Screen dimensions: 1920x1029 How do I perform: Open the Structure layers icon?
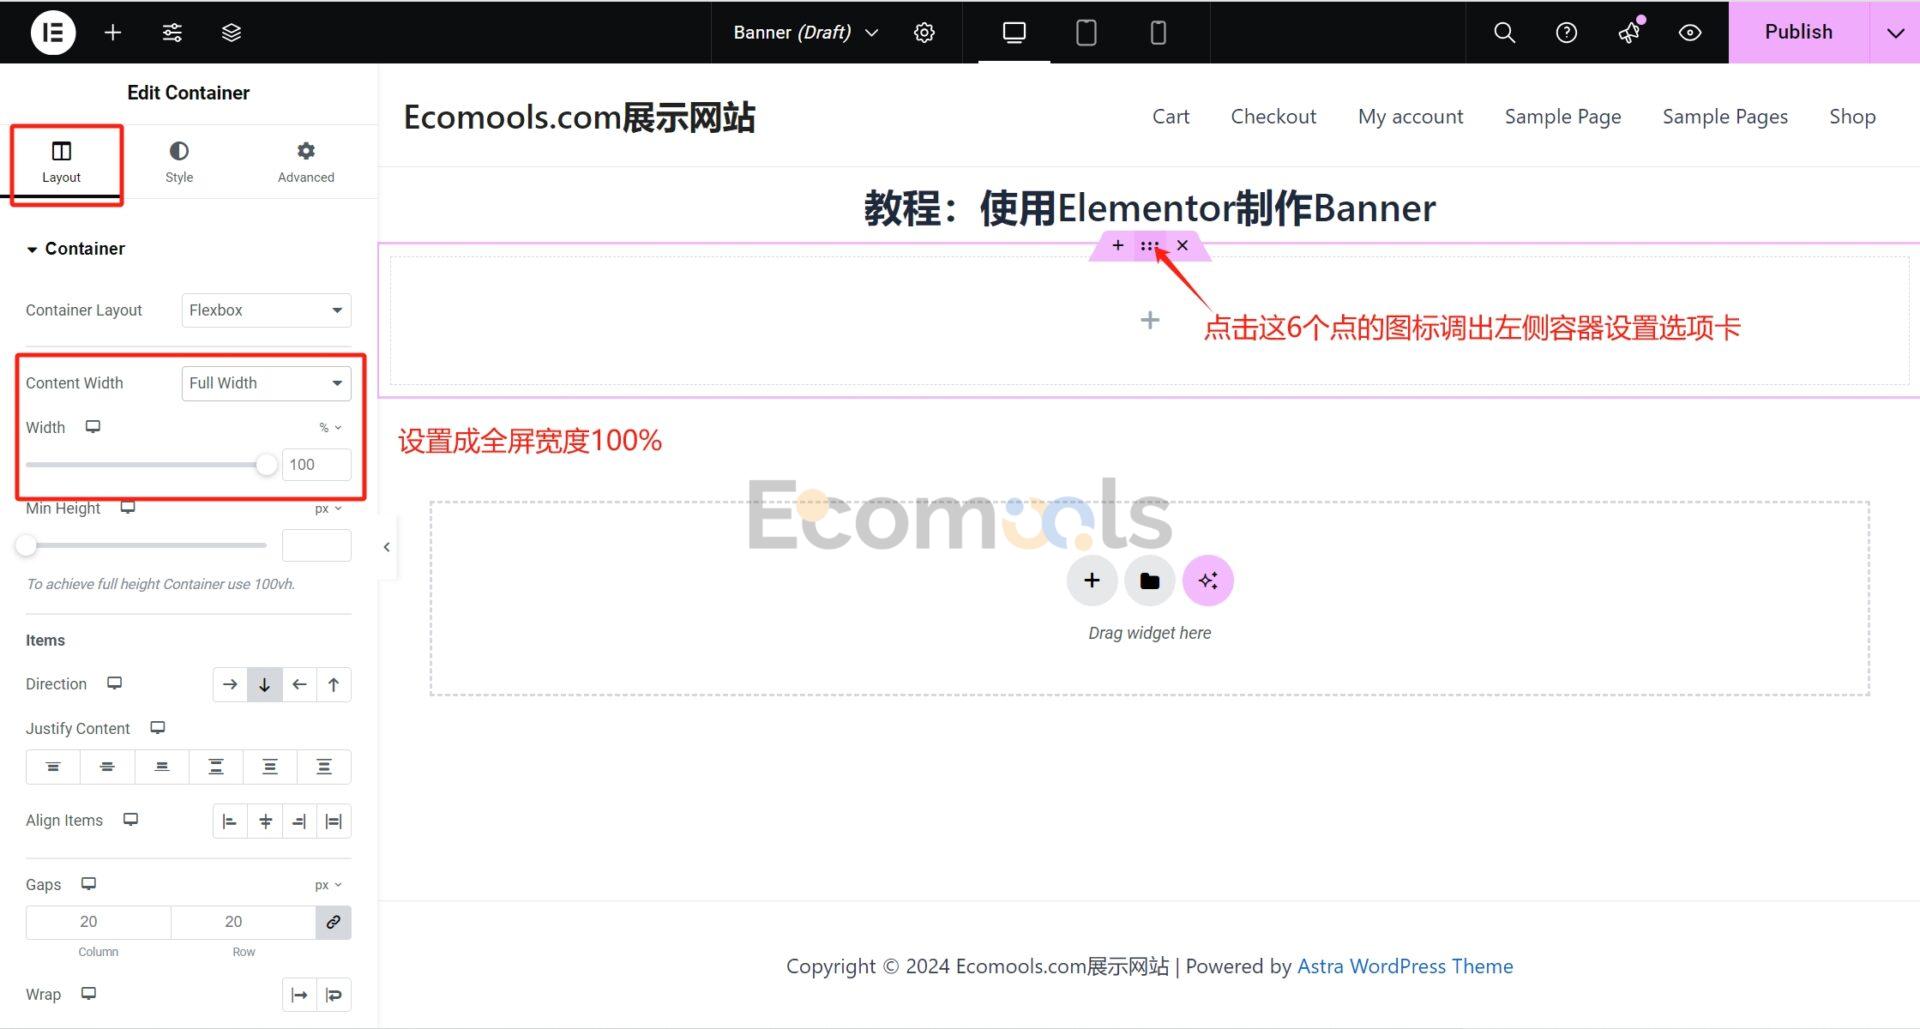coord(231,32)
